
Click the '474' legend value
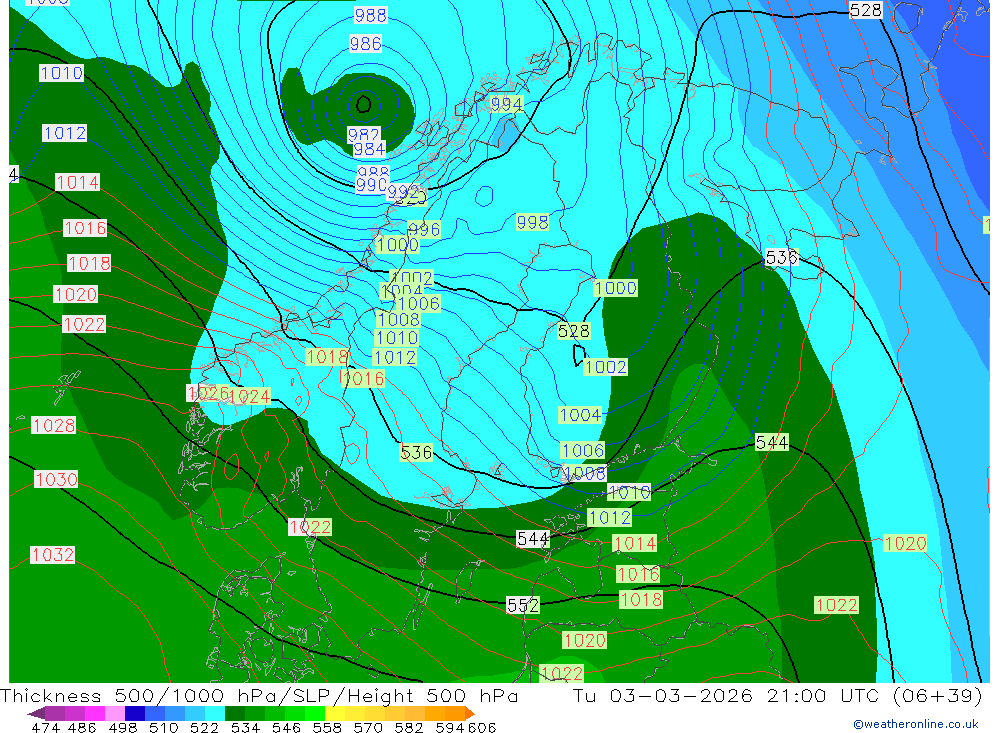pyautogui.click(x=45, y=727)
